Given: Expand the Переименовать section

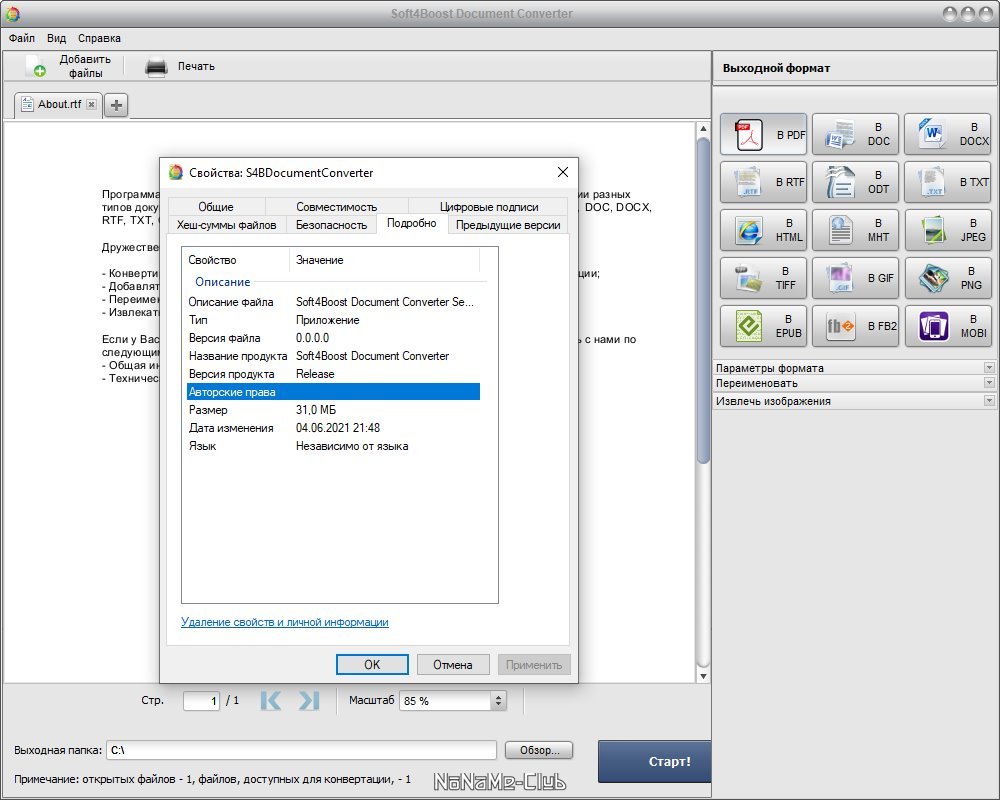Looking at the screenshot, I should [989, 384].
